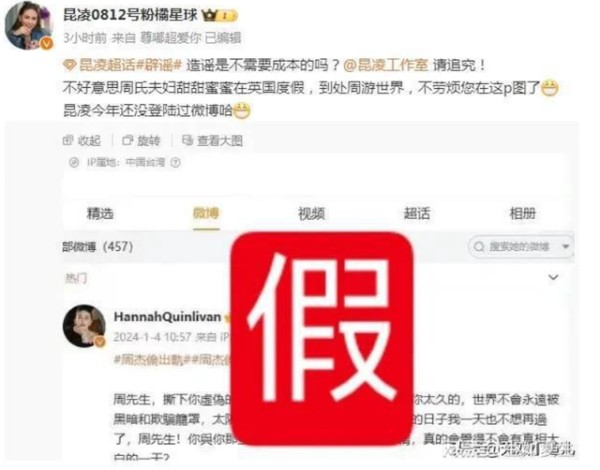Click the IP属地 help question icon
This screenshot has height=470, width=600.
click(x=176, y=163)
